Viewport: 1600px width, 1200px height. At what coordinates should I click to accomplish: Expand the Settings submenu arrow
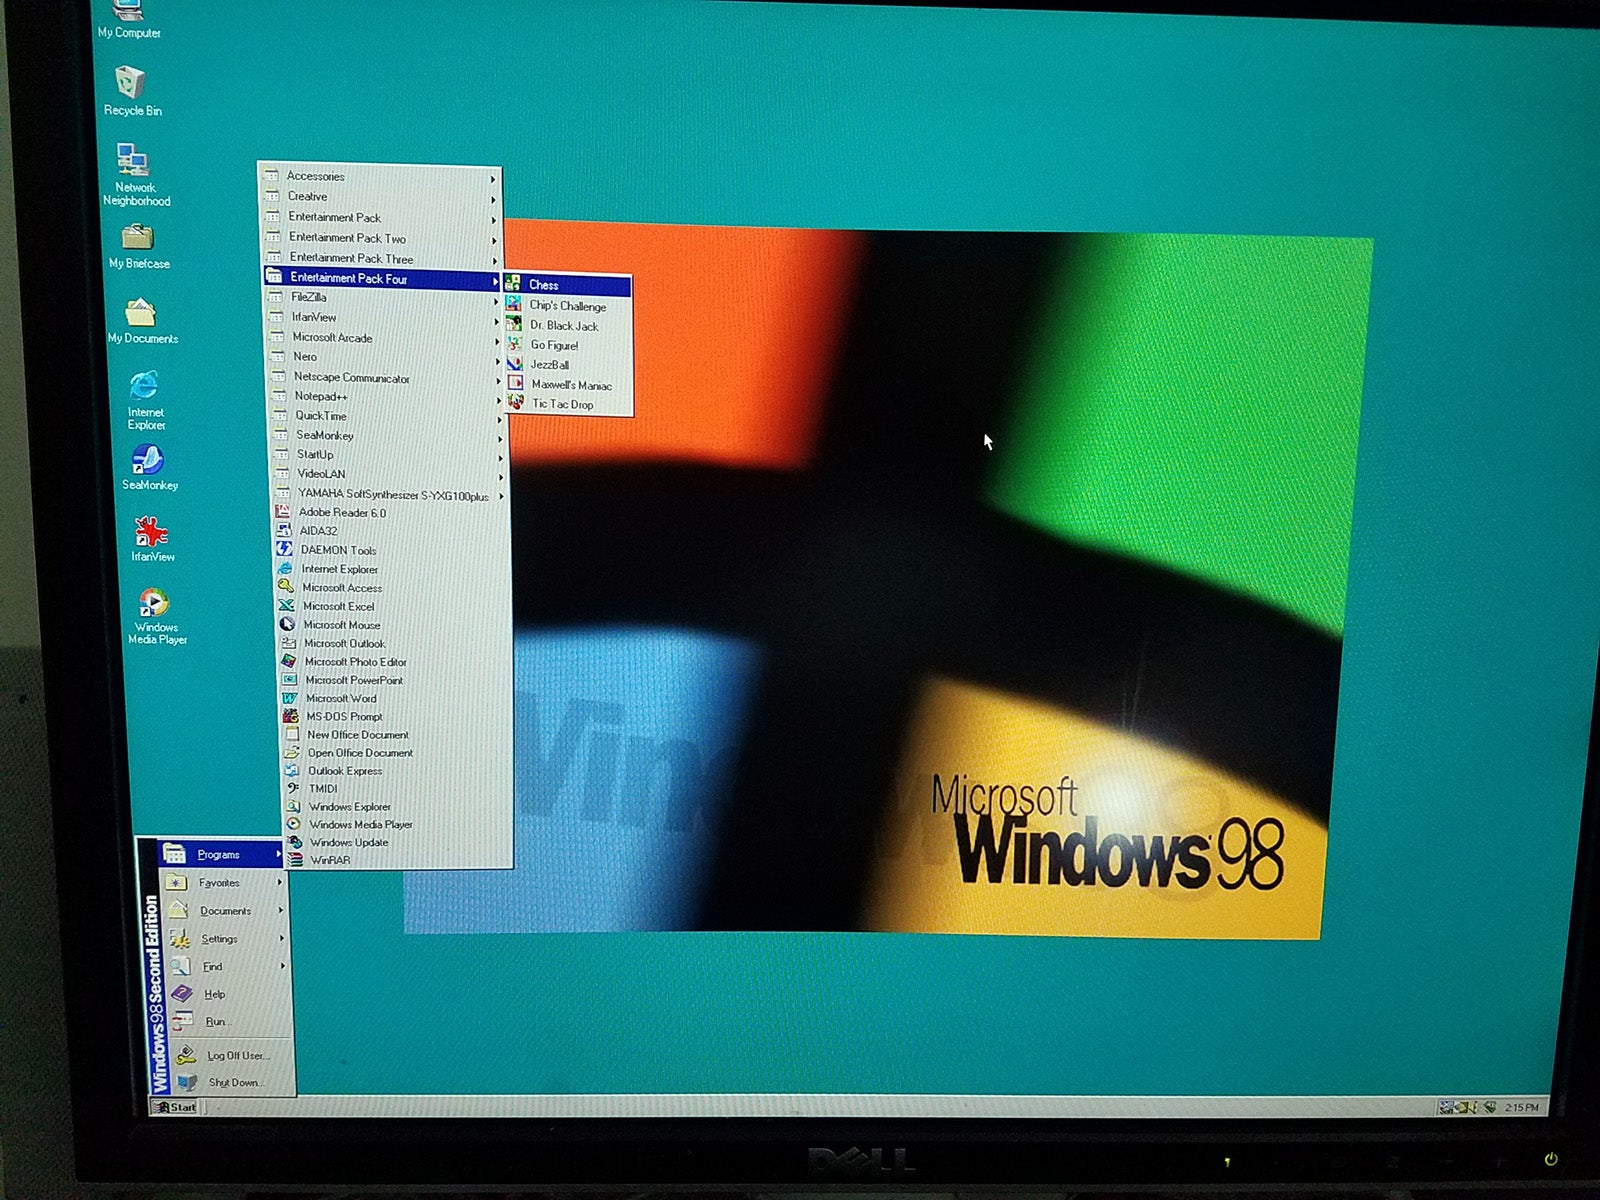(x=282, y=938)
